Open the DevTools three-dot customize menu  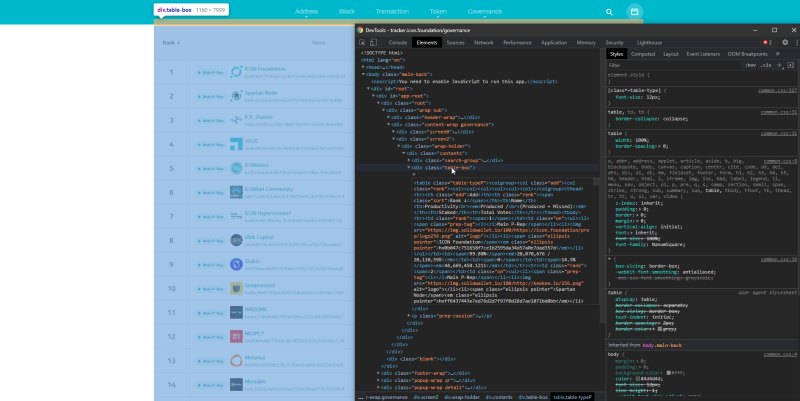[796, 42]
